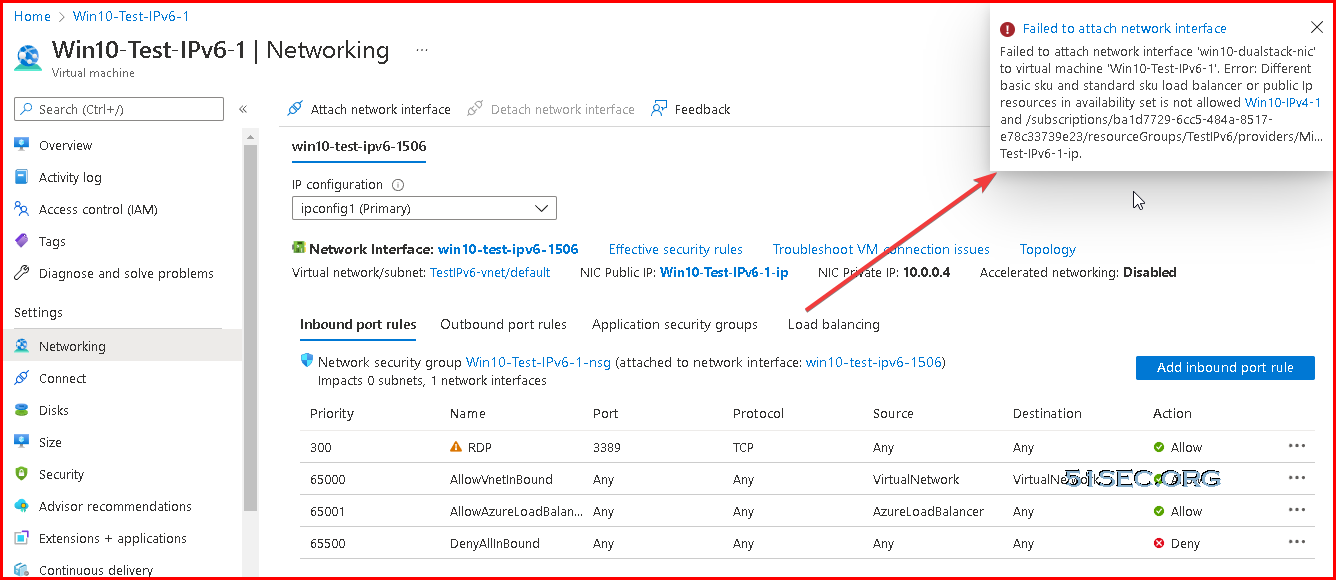Open Win10-Test-IPv6-1-ip public IP link

(724, 272)
